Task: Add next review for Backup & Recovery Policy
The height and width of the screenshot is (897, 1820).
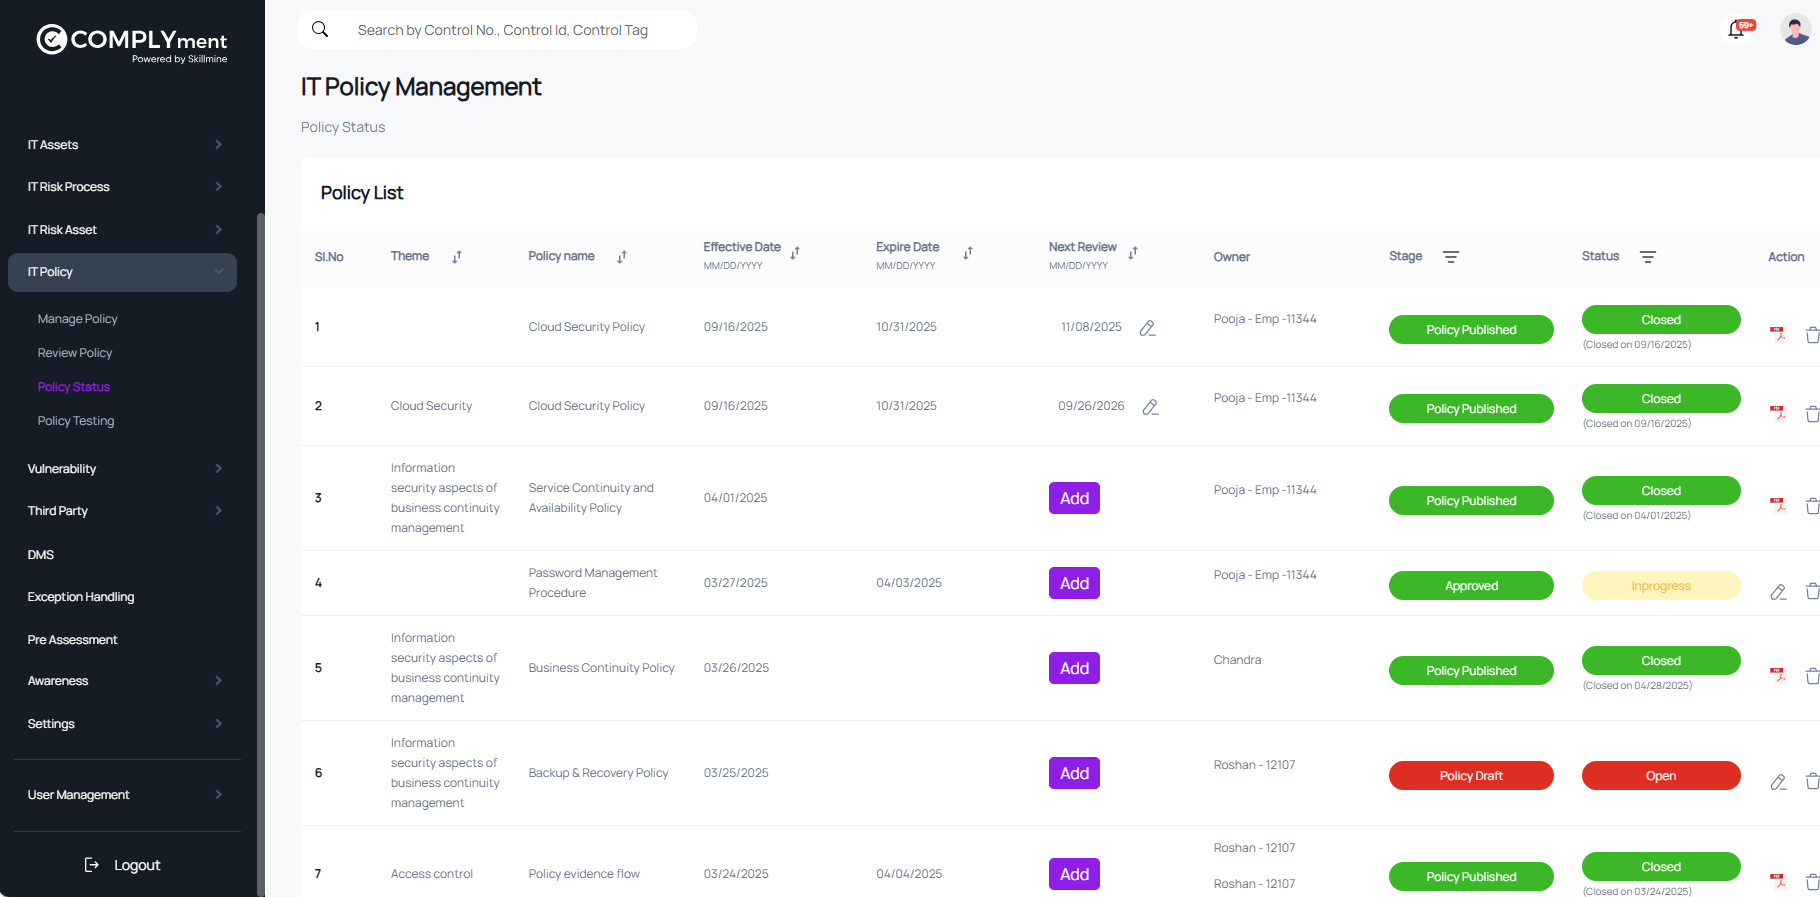Action: [1074, 773]
